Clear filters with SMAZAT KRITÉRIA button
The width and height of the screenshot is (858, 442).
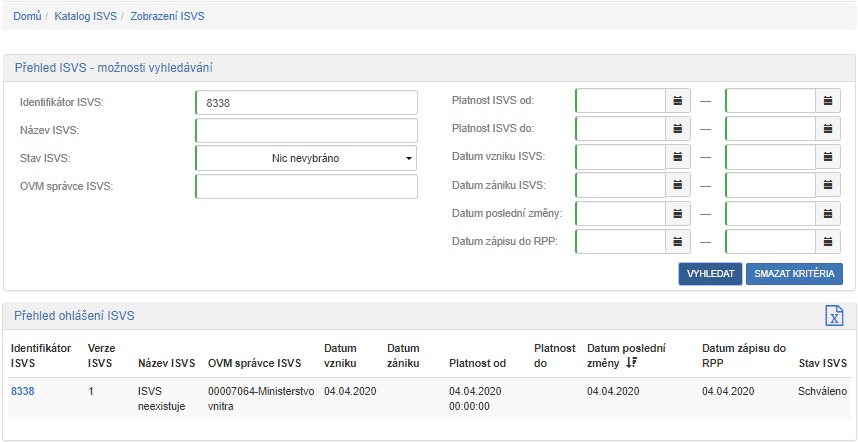[794, 274]
